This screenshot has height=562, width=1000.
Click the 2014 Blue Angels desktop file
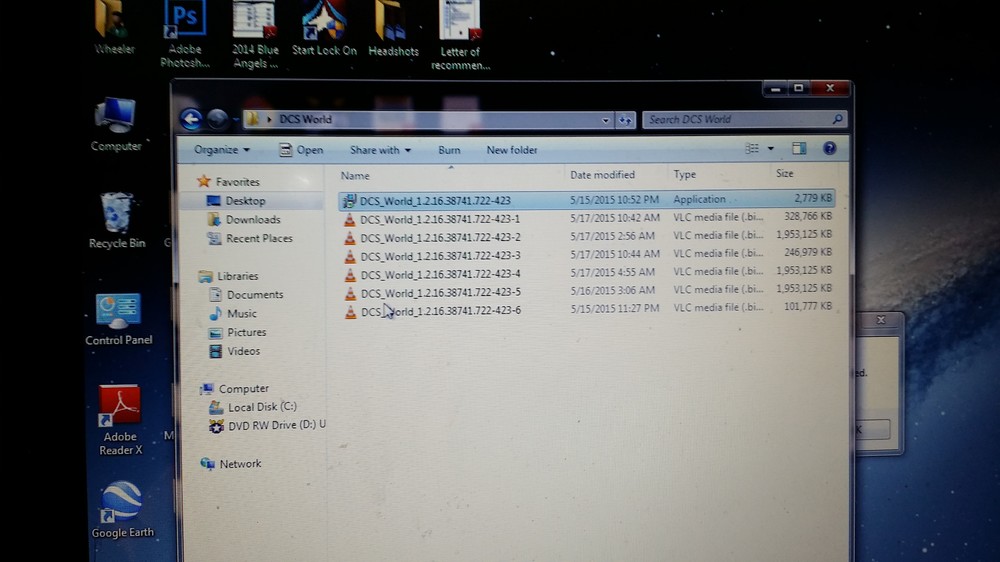[254, 34]
